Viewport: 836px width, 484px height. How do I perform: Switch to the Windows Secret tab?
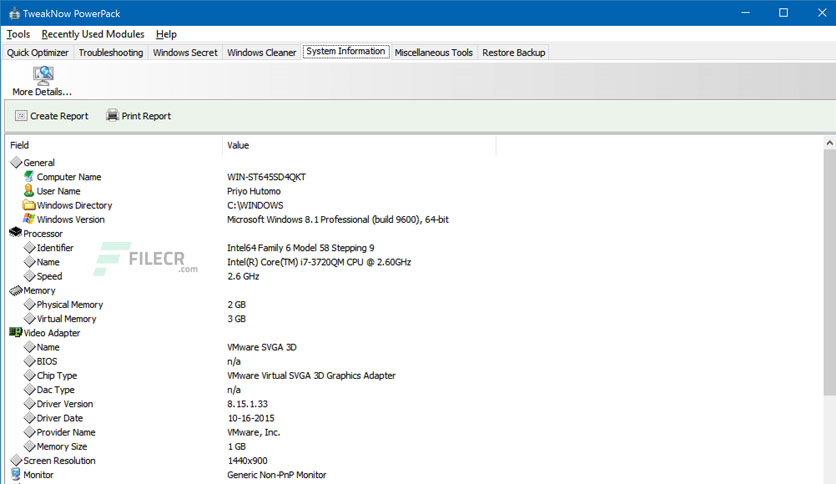point(185,52)
